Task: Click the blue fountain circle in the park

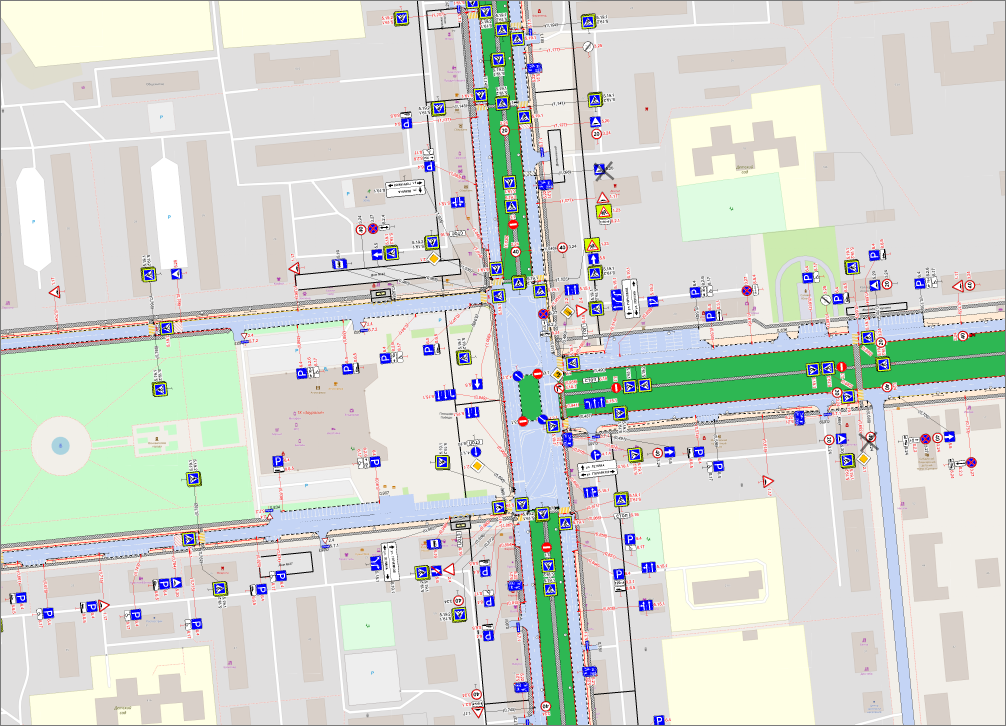Action: [x=60, y=445]
